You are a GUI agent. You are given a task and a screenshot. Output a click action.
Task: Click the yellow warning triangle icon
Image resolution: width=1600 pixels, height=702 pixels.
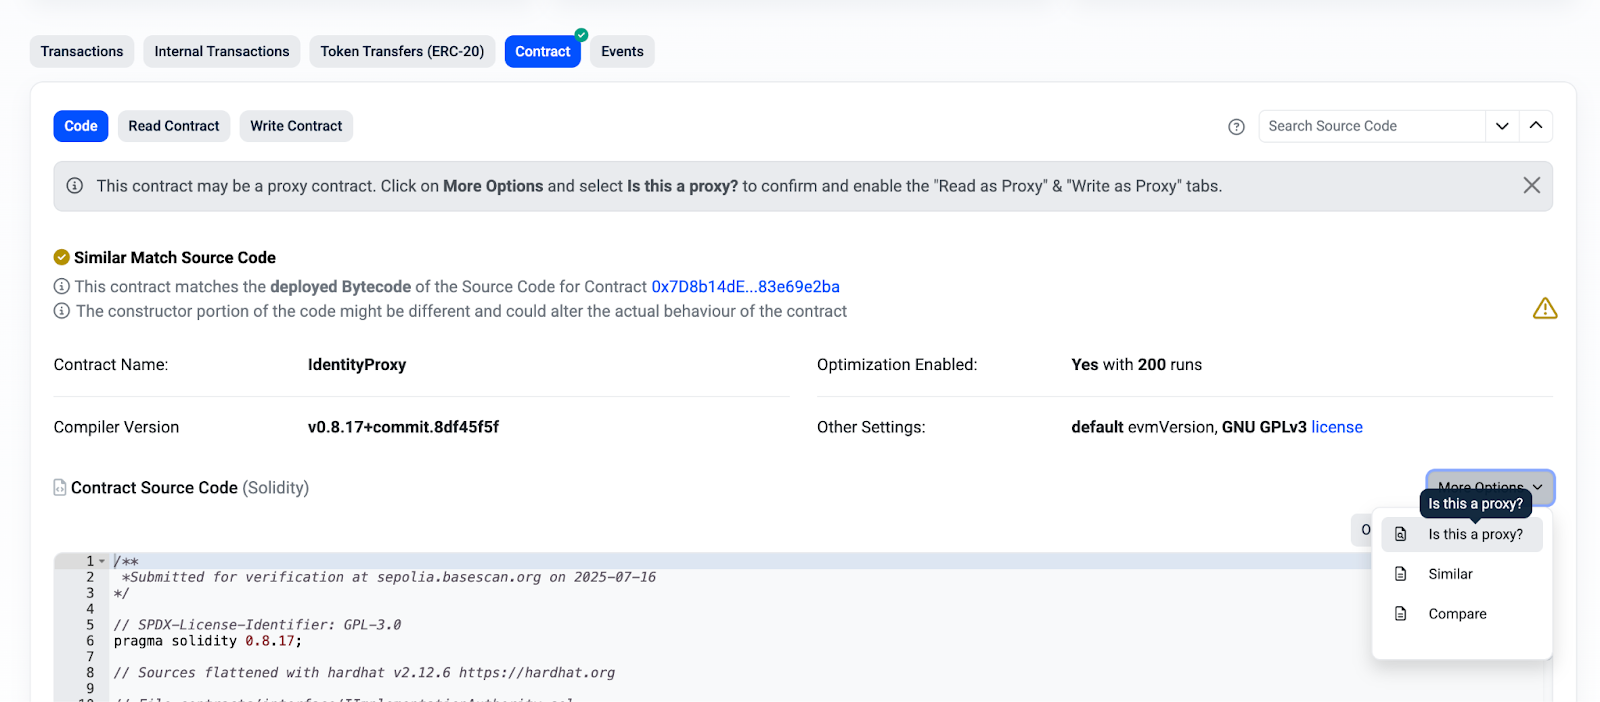(x=1544, y=309)
